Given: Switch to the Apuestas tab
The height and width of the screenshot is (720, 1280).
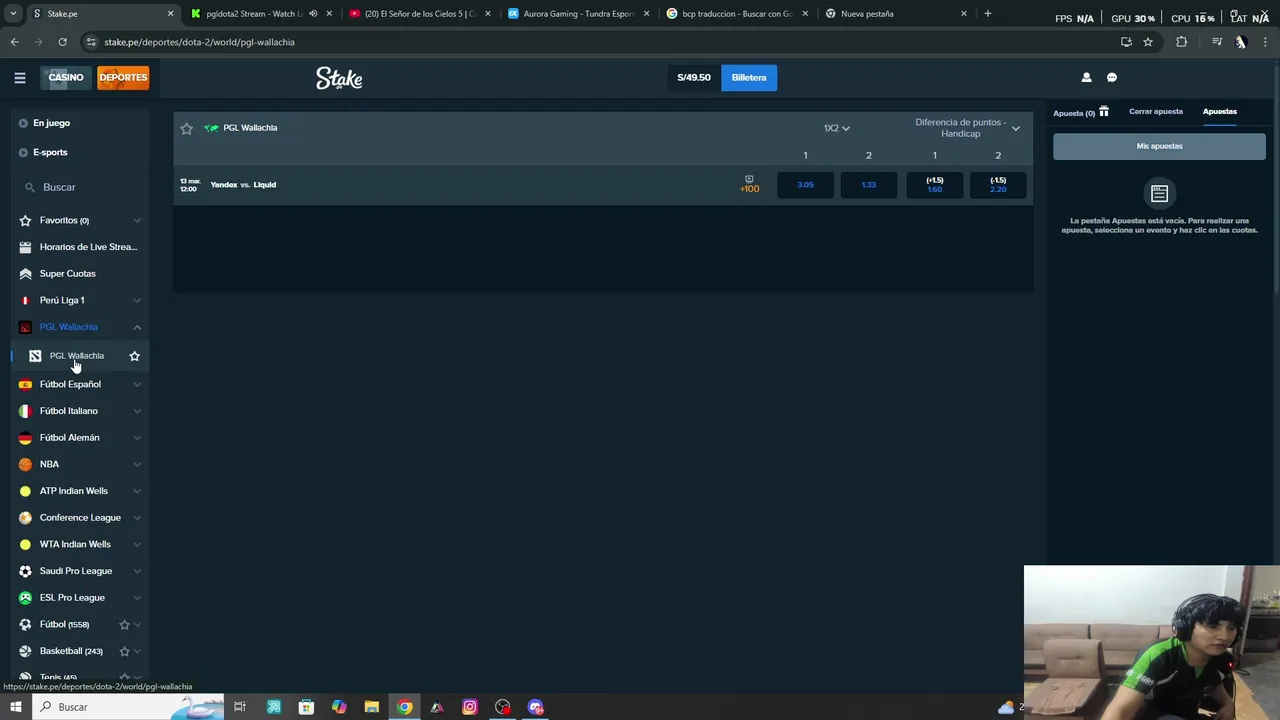Looking at the screenshot, I should (1220, 112).
